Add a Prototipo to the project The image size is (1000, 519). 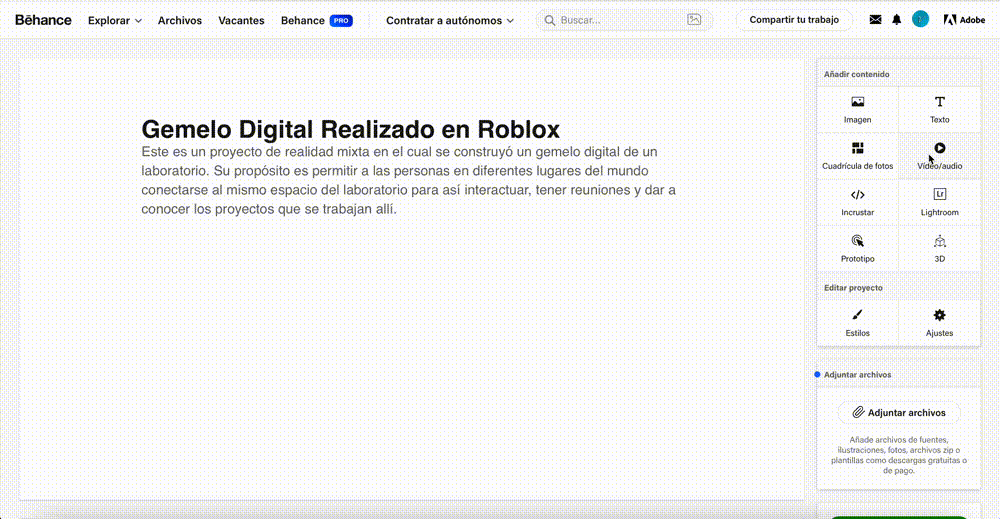coord(857,249)
